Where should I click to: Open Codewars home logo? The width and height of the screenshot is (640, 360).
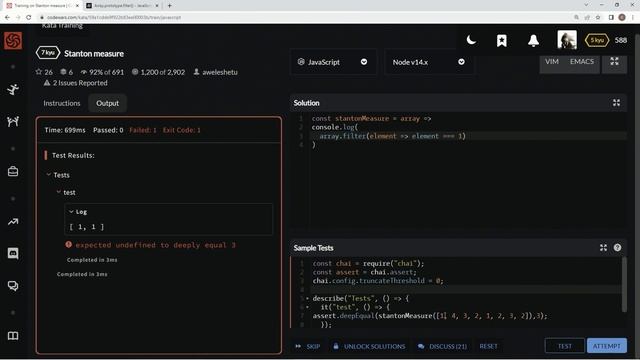(x=13, y=41)
